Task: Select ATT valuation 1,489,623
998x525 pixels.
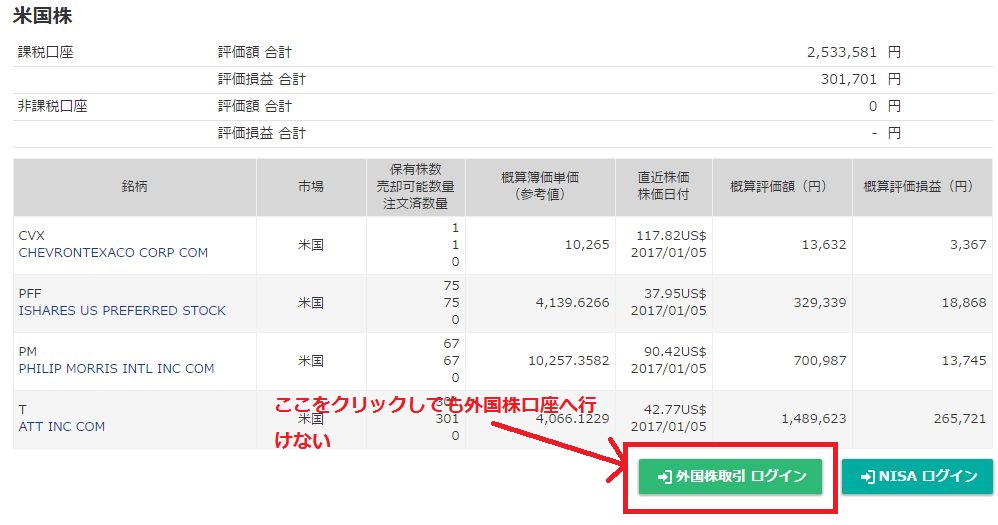Action: (814, 418)
